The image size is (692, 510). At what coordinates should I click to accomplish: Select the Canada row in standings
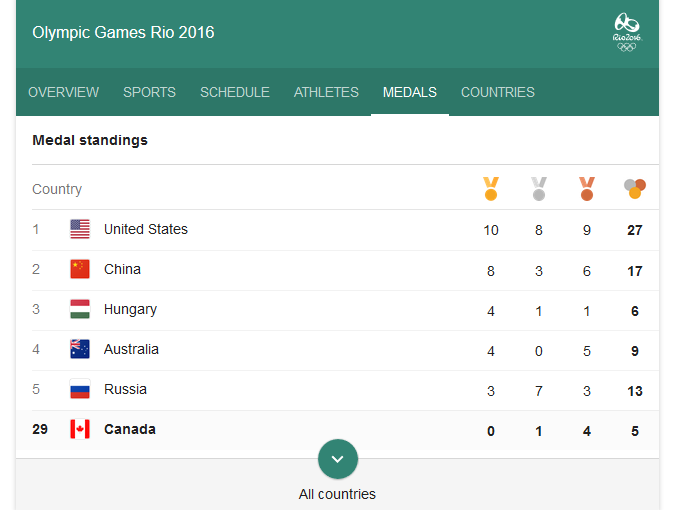pos(300,430)
